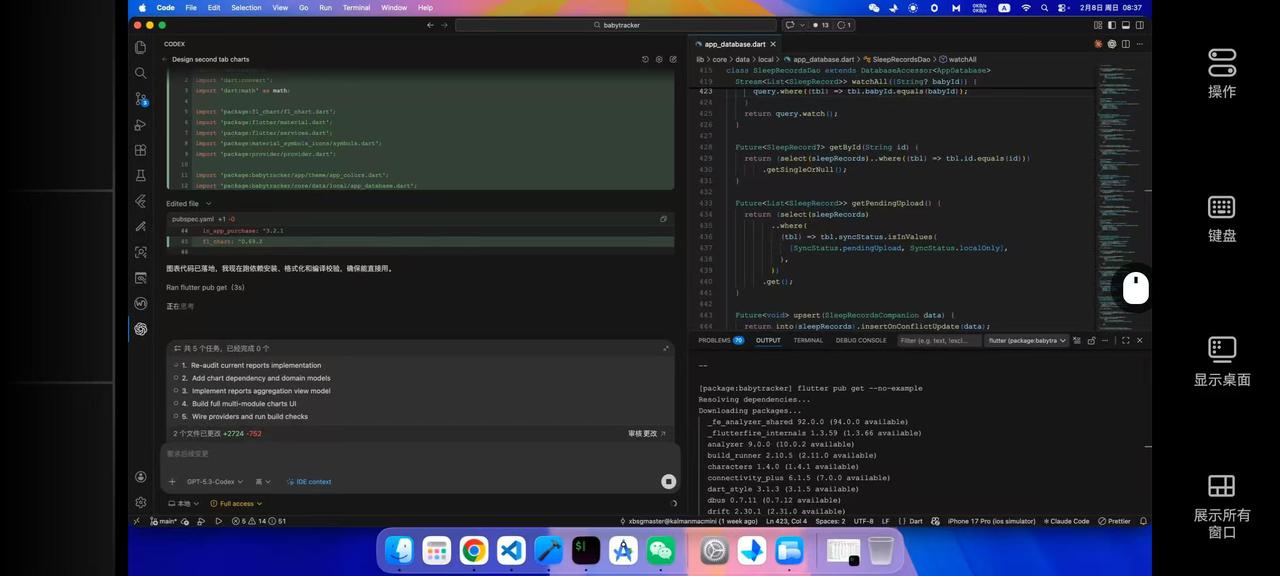Toggle IDE context in Codex input

click(x=309, y=482)
